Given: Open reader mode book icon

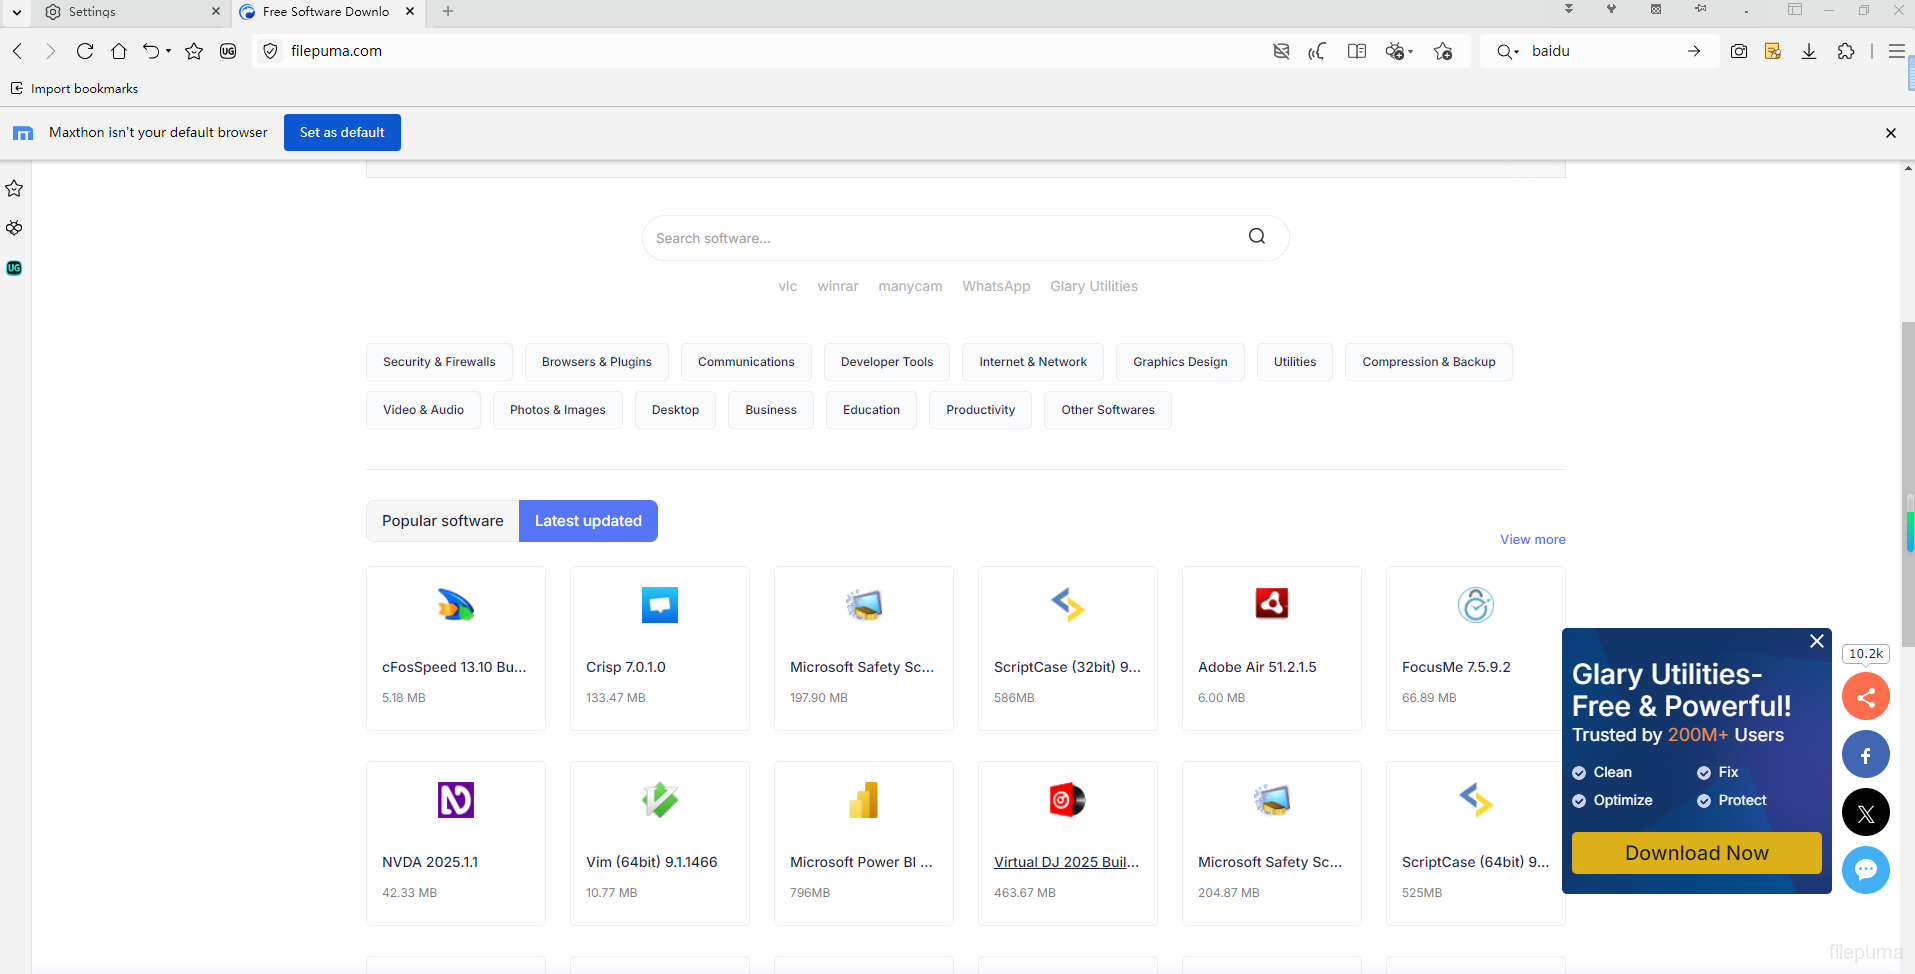Looking at the screenshot, I should point(1357,51).
